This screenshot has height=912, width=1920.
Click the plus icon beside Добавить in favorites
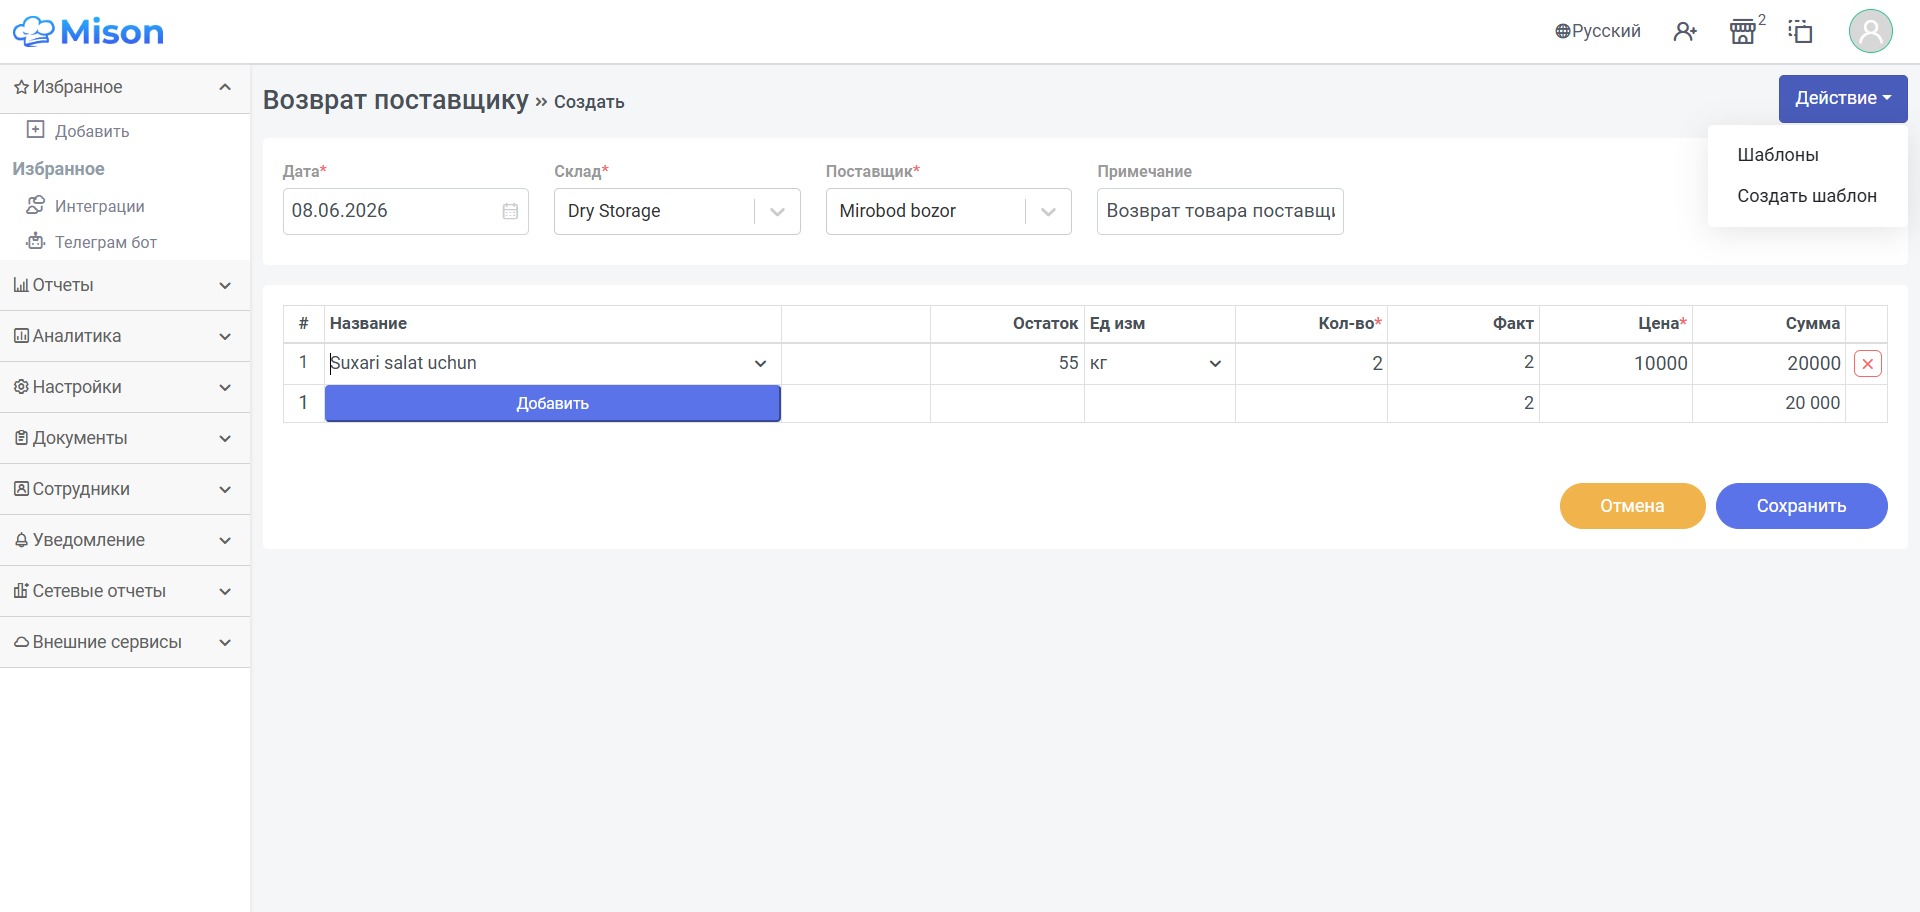click(36, 130)
